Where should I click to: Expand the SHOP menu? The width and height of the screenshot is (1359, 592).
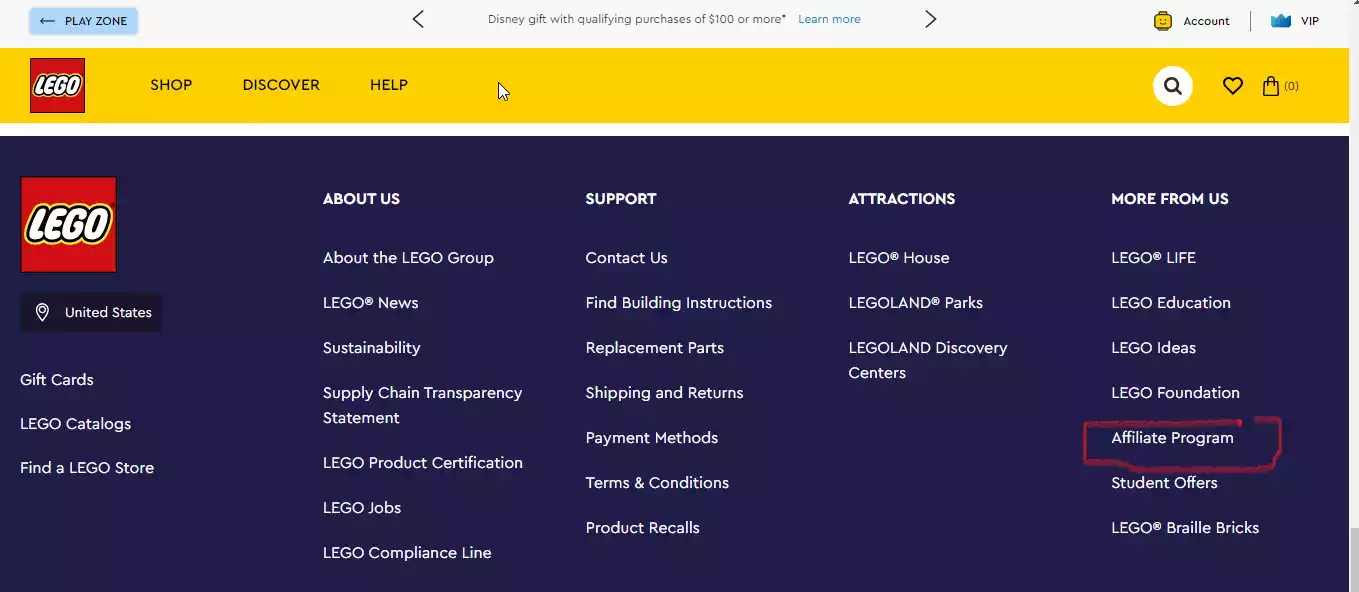click(171, 85)
